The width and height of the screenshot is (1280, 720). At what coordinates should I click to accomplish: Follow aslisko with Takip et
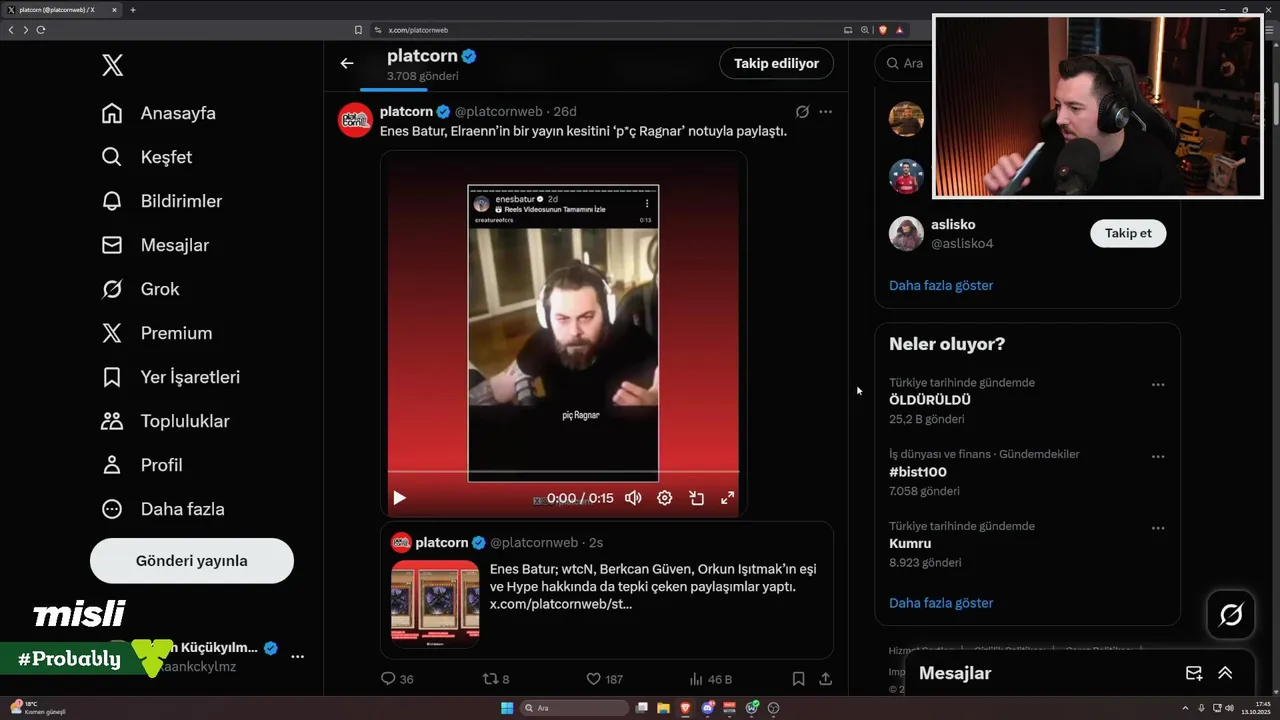1128,233
